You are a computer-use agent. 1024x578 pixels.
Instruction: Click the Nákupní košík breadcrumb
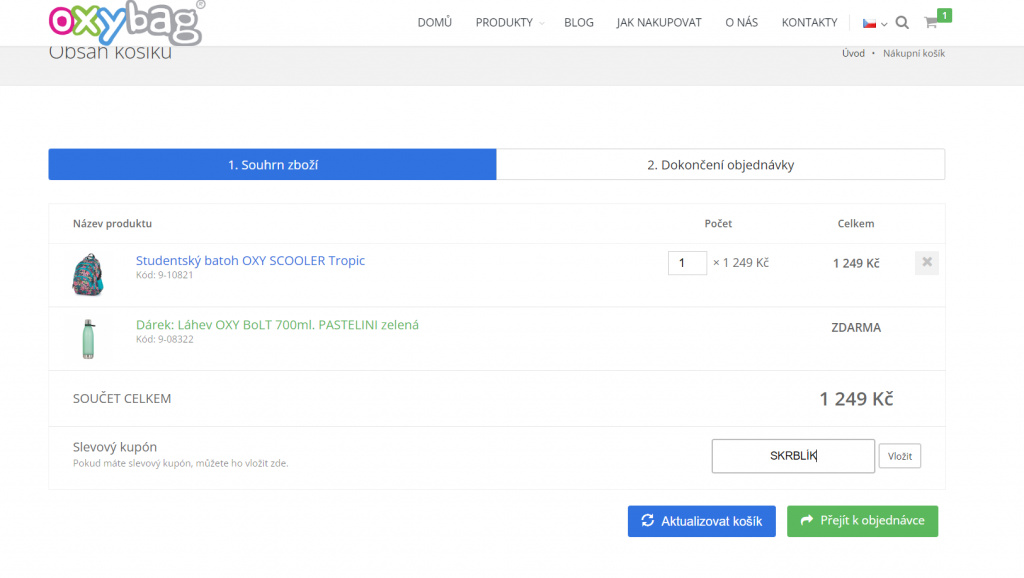point(914,54)
